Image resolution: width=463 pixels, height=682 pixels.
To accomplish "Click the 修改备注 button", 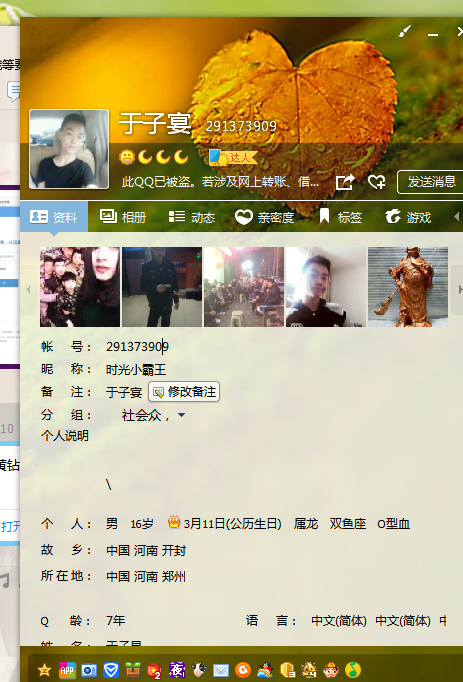I will point(184,392).
